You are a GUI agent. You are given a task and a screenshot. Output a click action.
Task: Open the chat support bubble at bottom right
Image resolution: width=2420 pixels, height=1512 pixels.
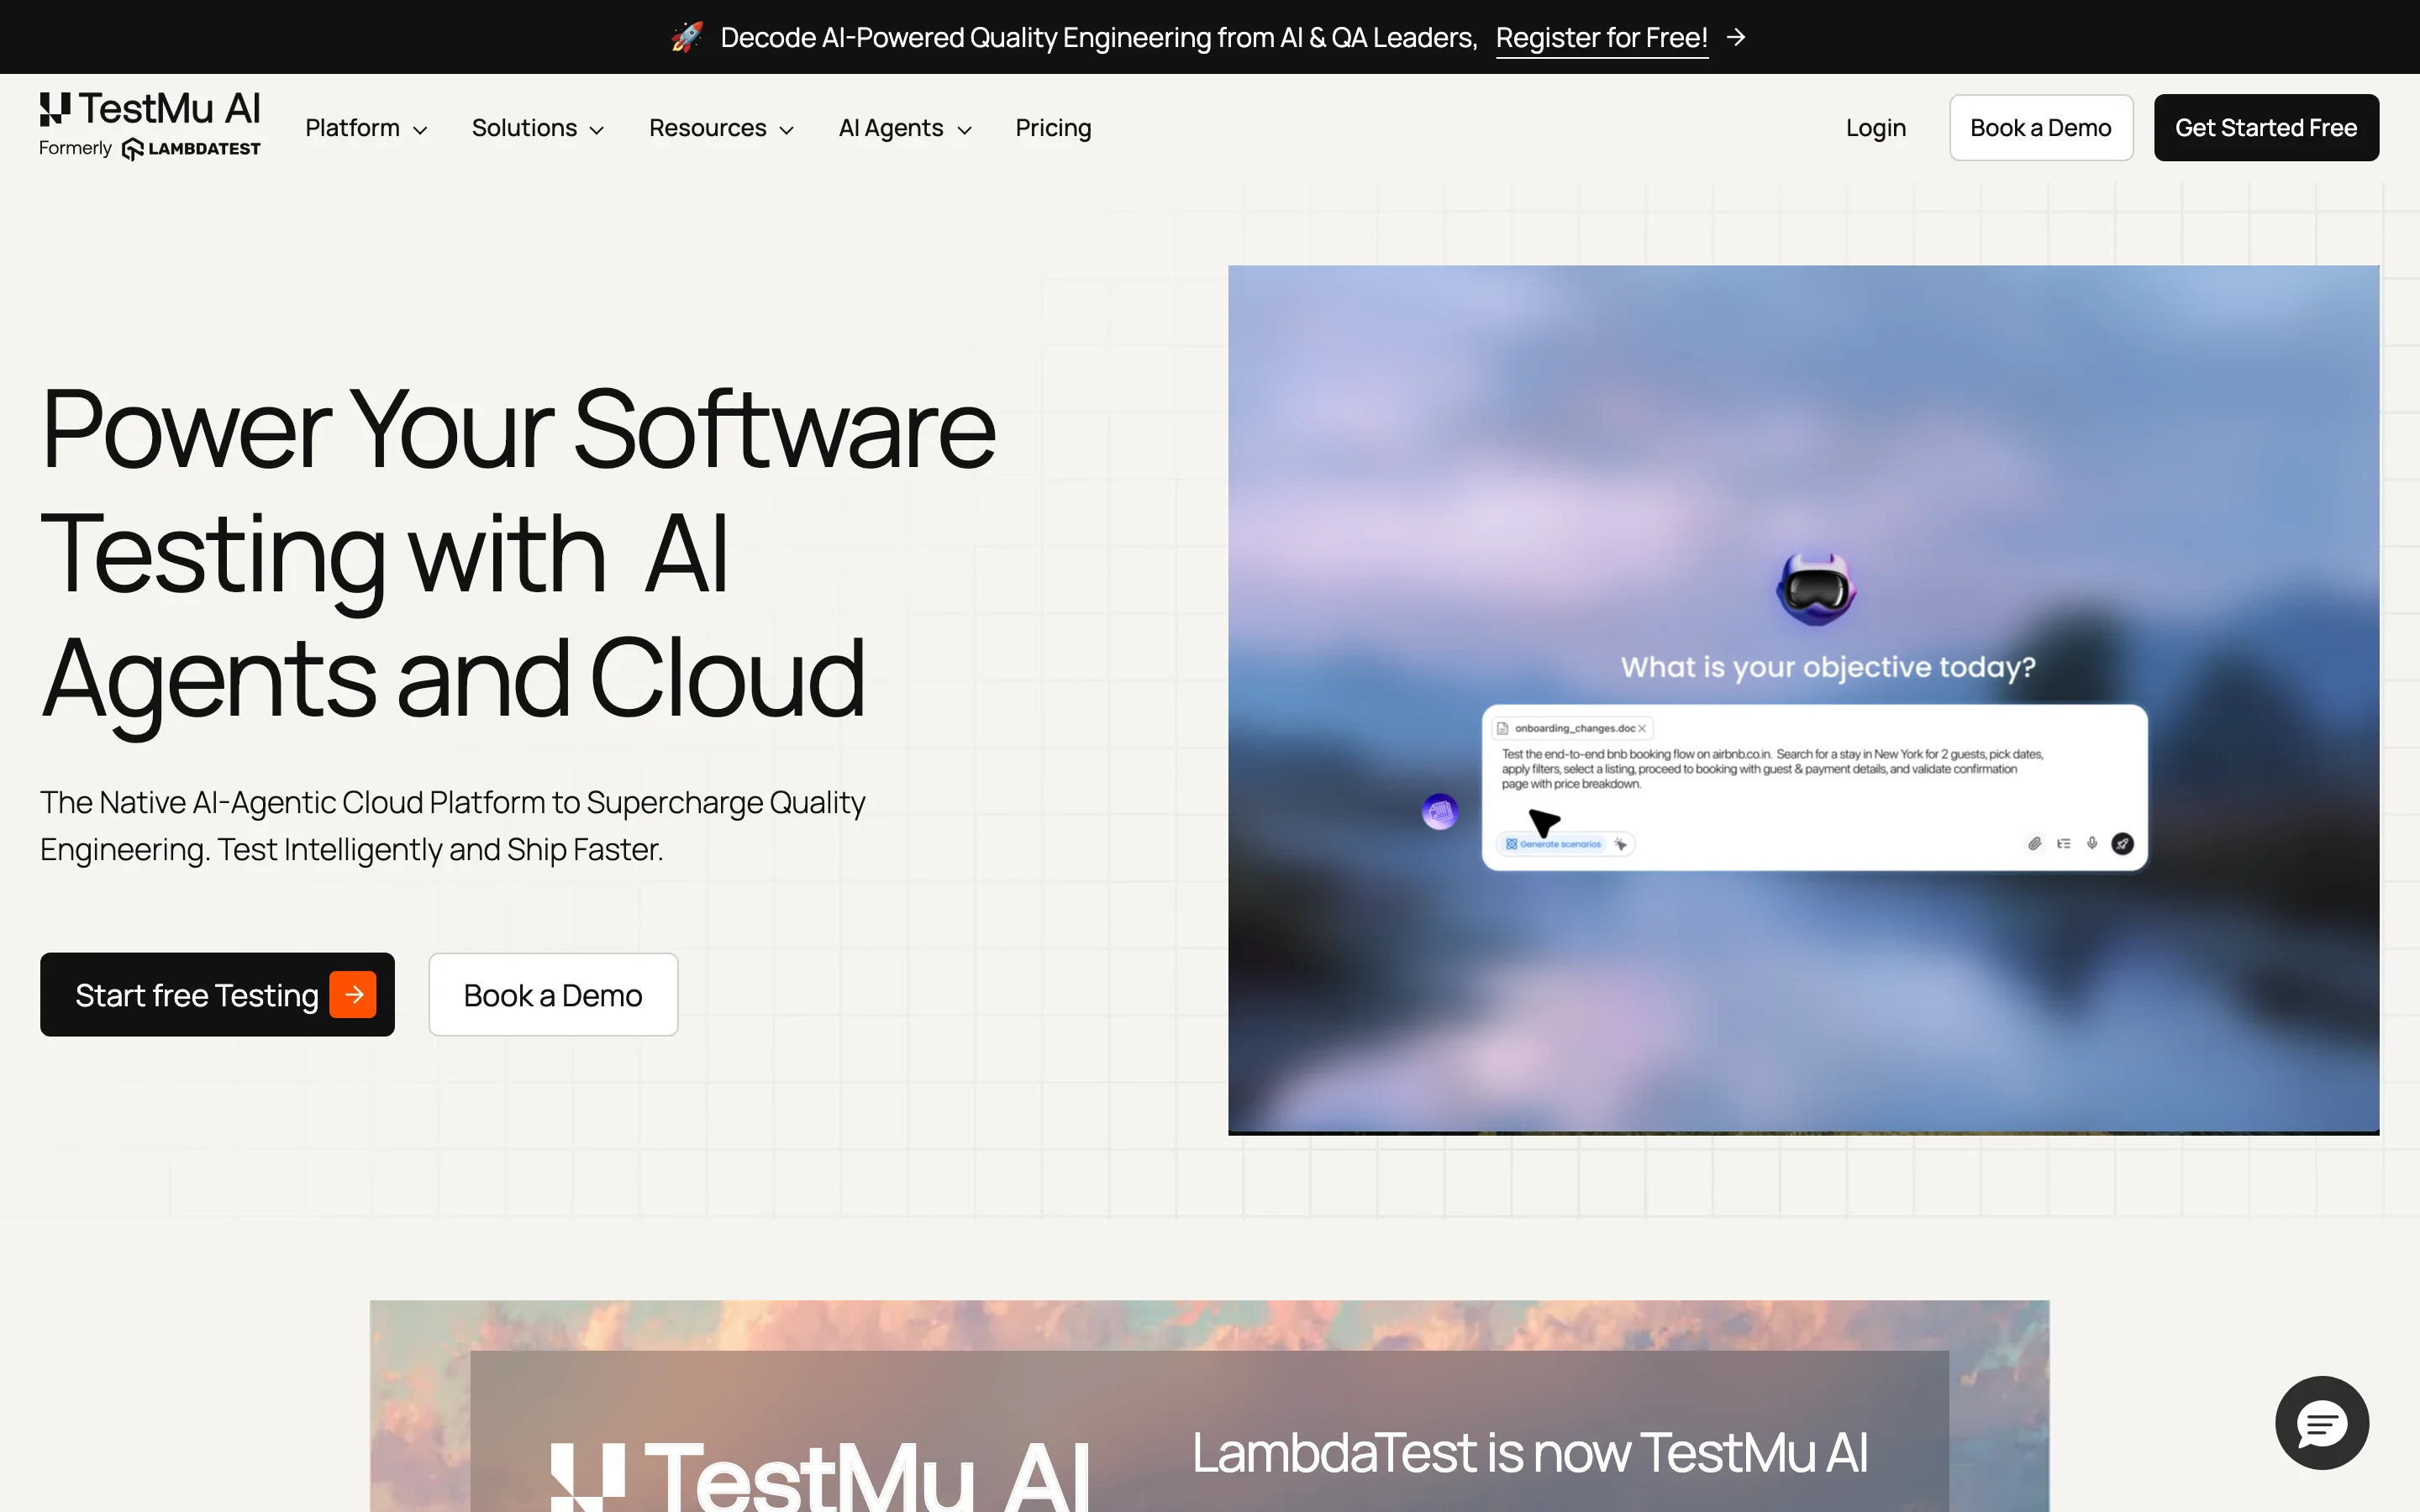pyautogui.click(x=2321, y=1423)
